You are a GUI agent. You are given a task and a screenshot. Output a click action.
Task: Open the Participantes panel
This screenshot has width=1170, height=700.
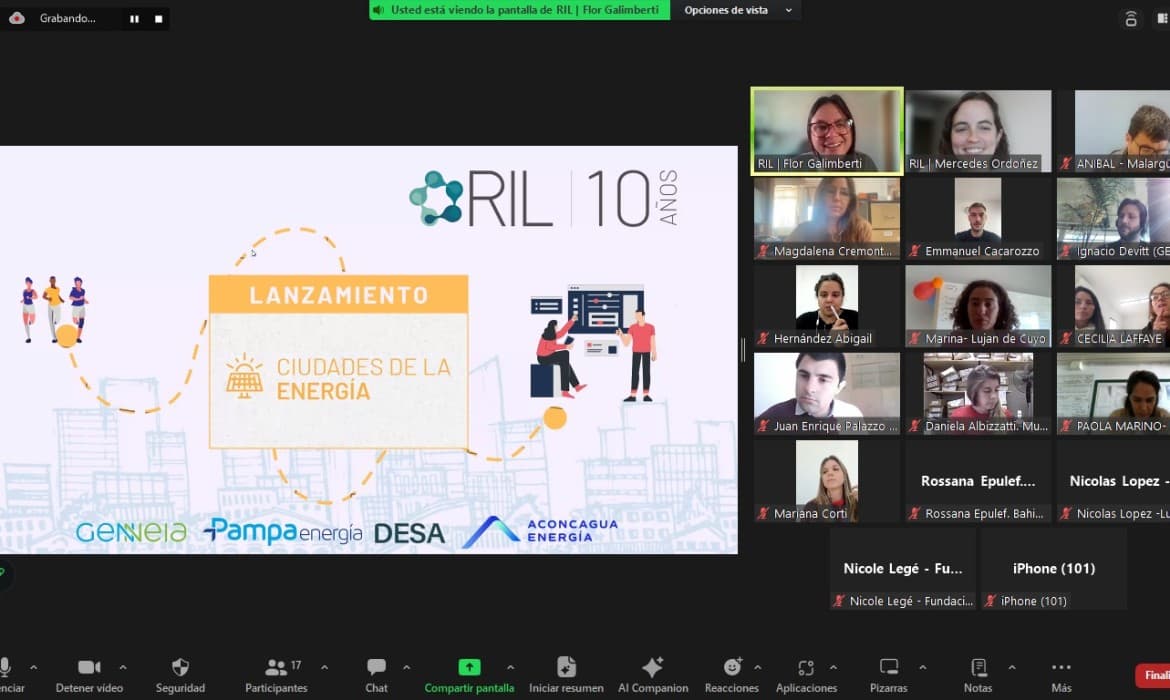coord(276,668)
